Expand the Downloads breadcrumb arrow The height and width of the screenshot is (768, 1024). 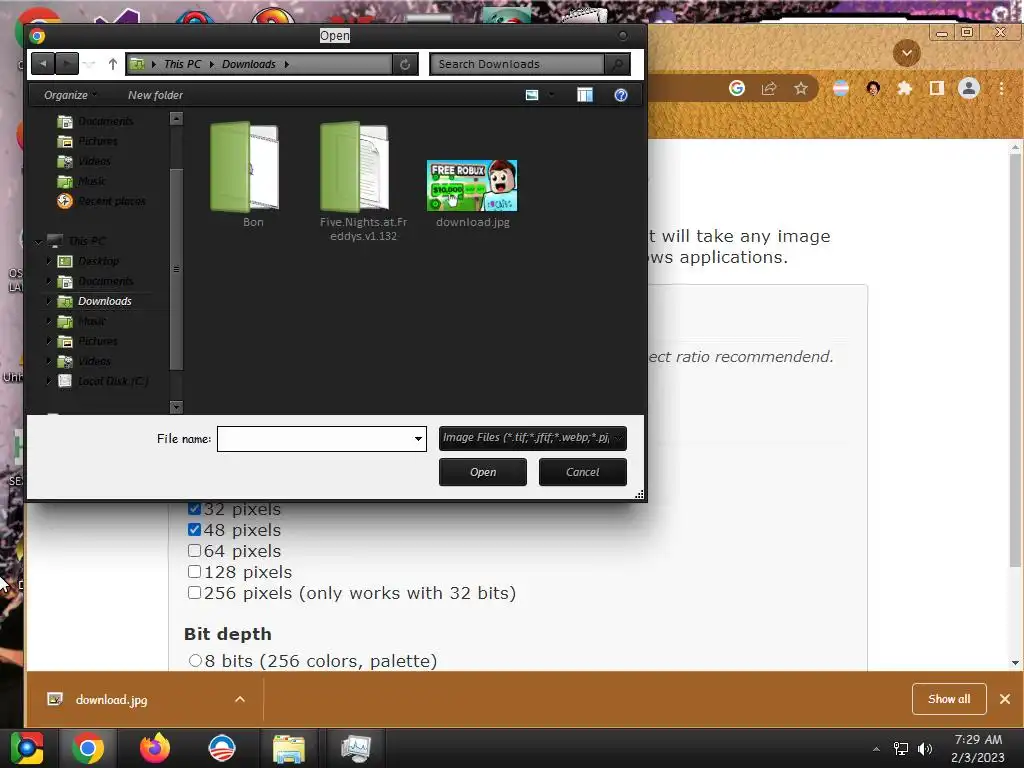tap(287, 64)
